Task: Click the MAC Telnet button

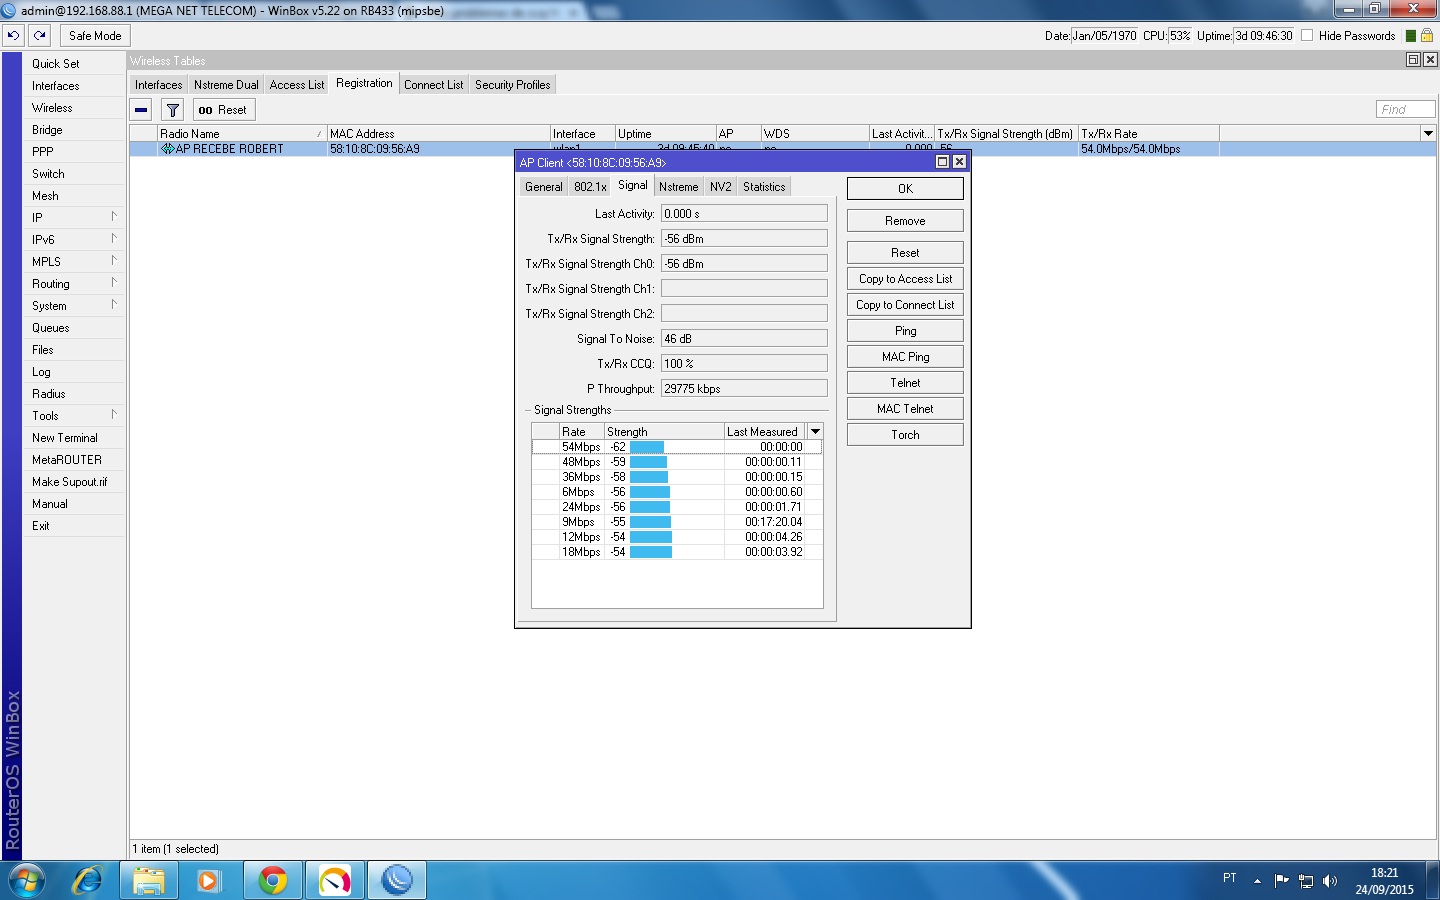Action: [x=905, y=409]
